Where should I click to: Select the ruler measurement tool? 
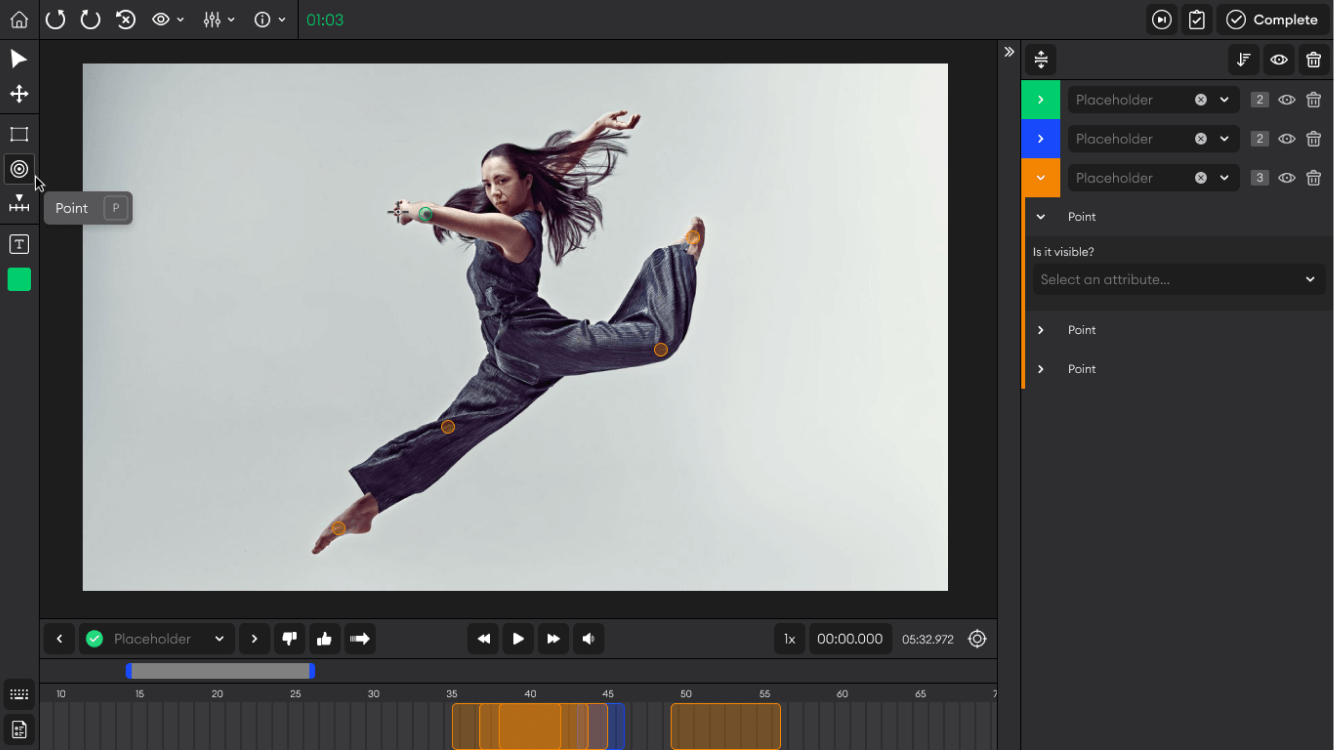(19, 204)
